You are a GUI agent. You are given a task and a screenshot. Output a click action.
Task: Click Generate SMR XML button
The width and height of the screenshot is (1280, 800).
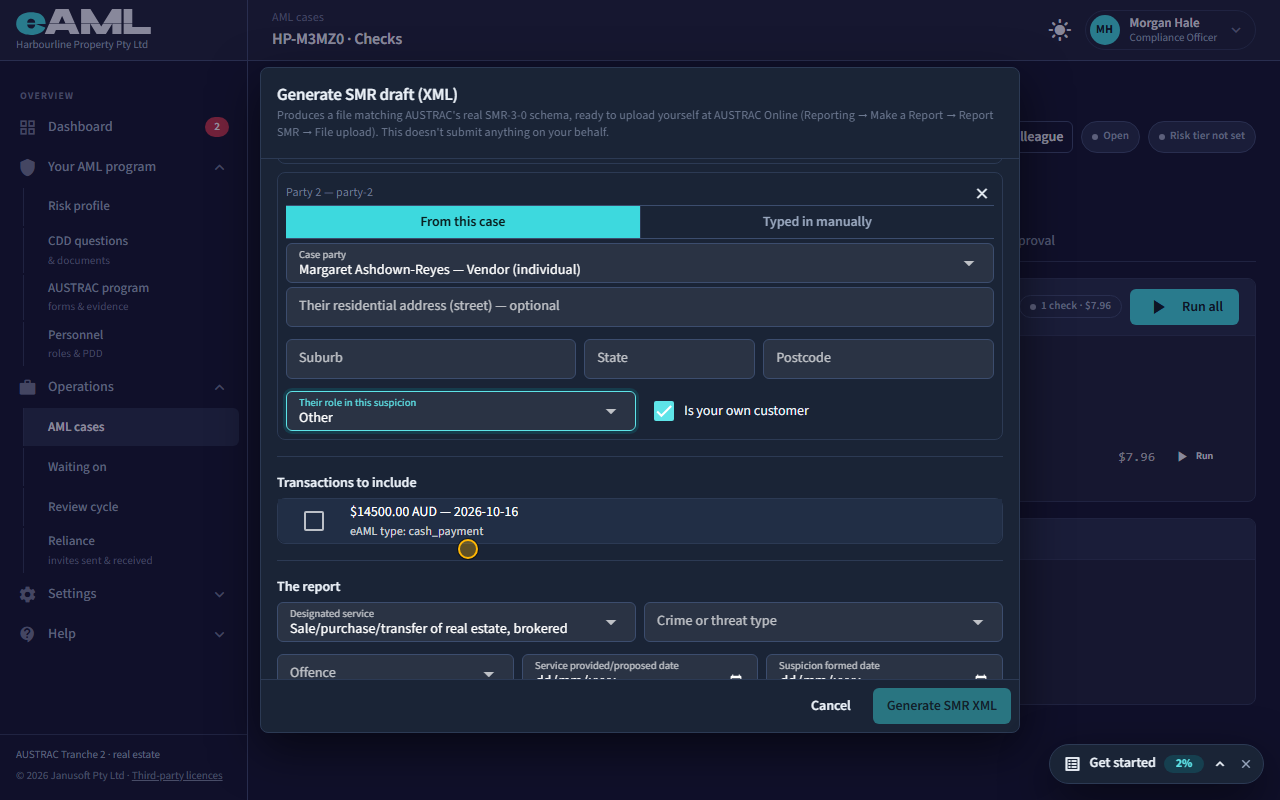(x=942, y=706)
